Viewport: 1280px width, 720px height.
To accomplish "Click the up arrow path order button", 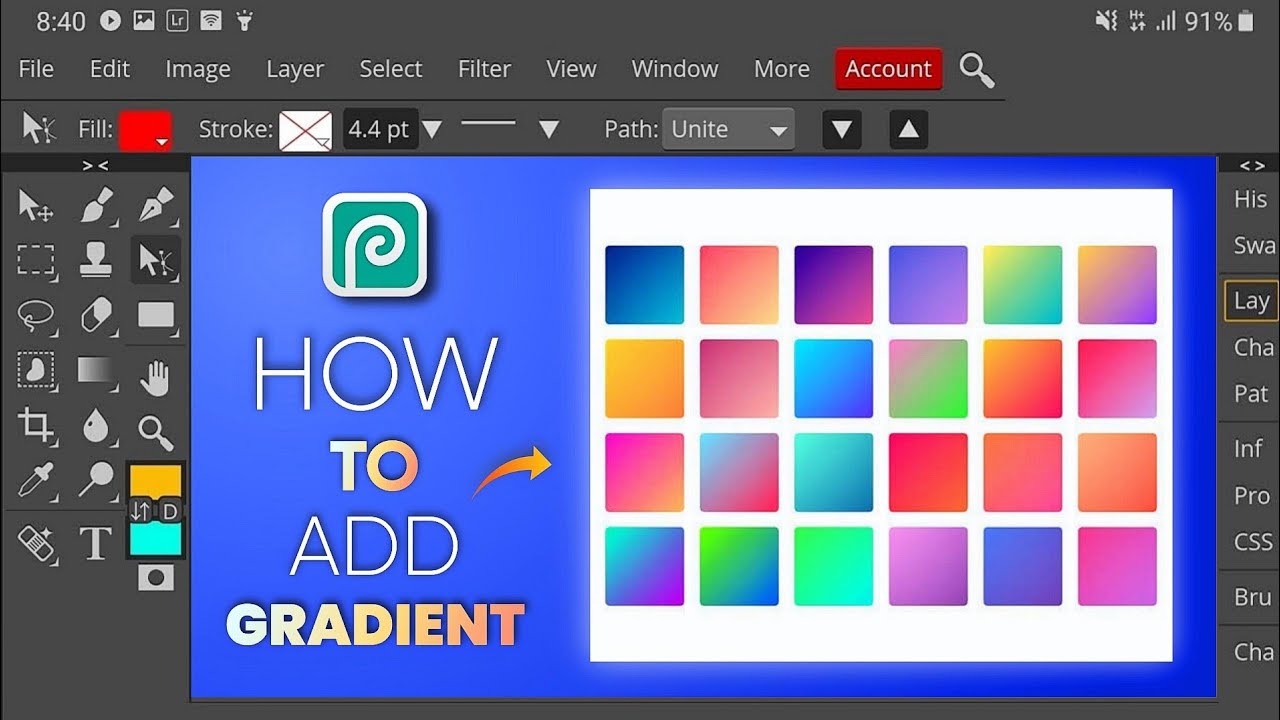I will 908,129.
